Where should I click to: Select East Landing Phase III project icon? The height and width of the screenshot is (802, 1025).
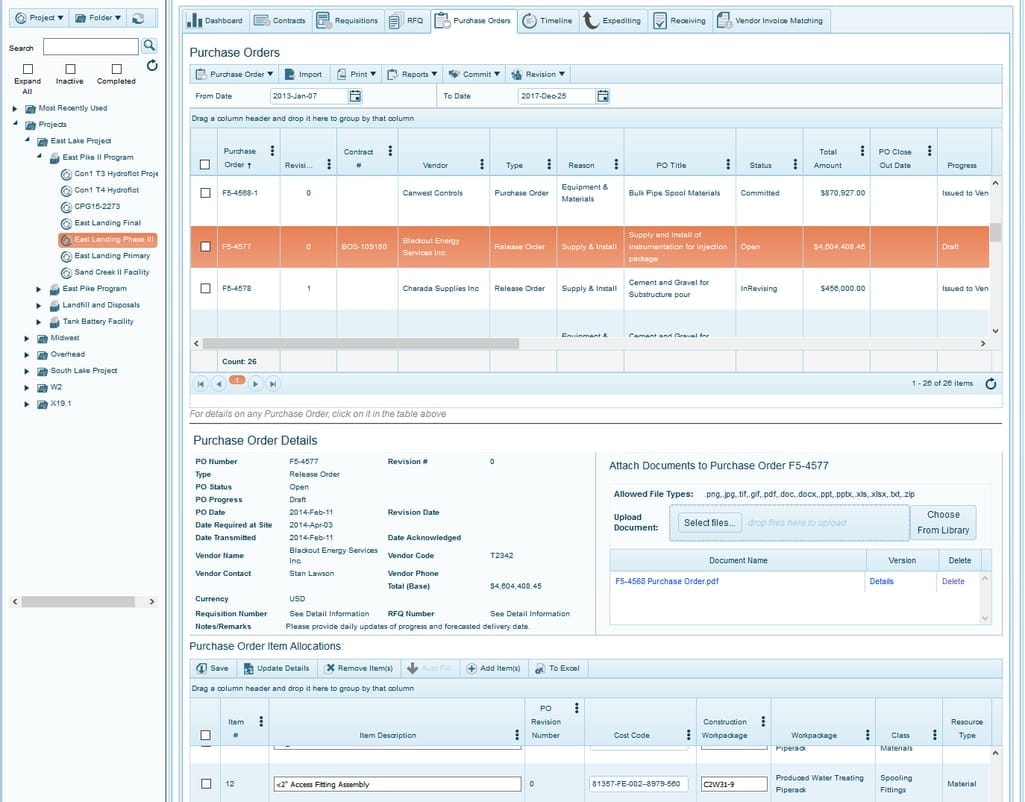(66, 240)
